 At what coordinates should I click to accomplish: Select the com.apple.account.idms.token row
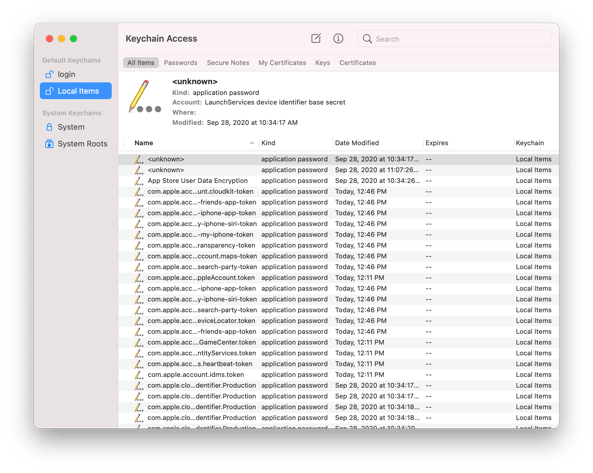[x=338, y=375]
